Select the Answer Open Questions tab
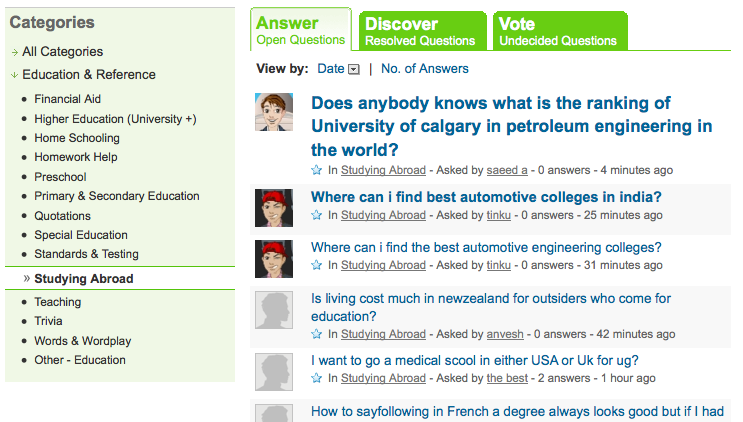Viewport: 743px width, 422px height. 300,31
